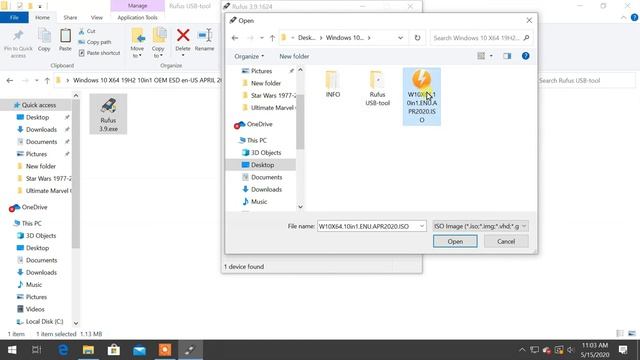Image resolution: width=640 pixels, height=360 pixels.
Task: Click Rename icon in Explorer ribbon
Action: click(x=204, y=35)
